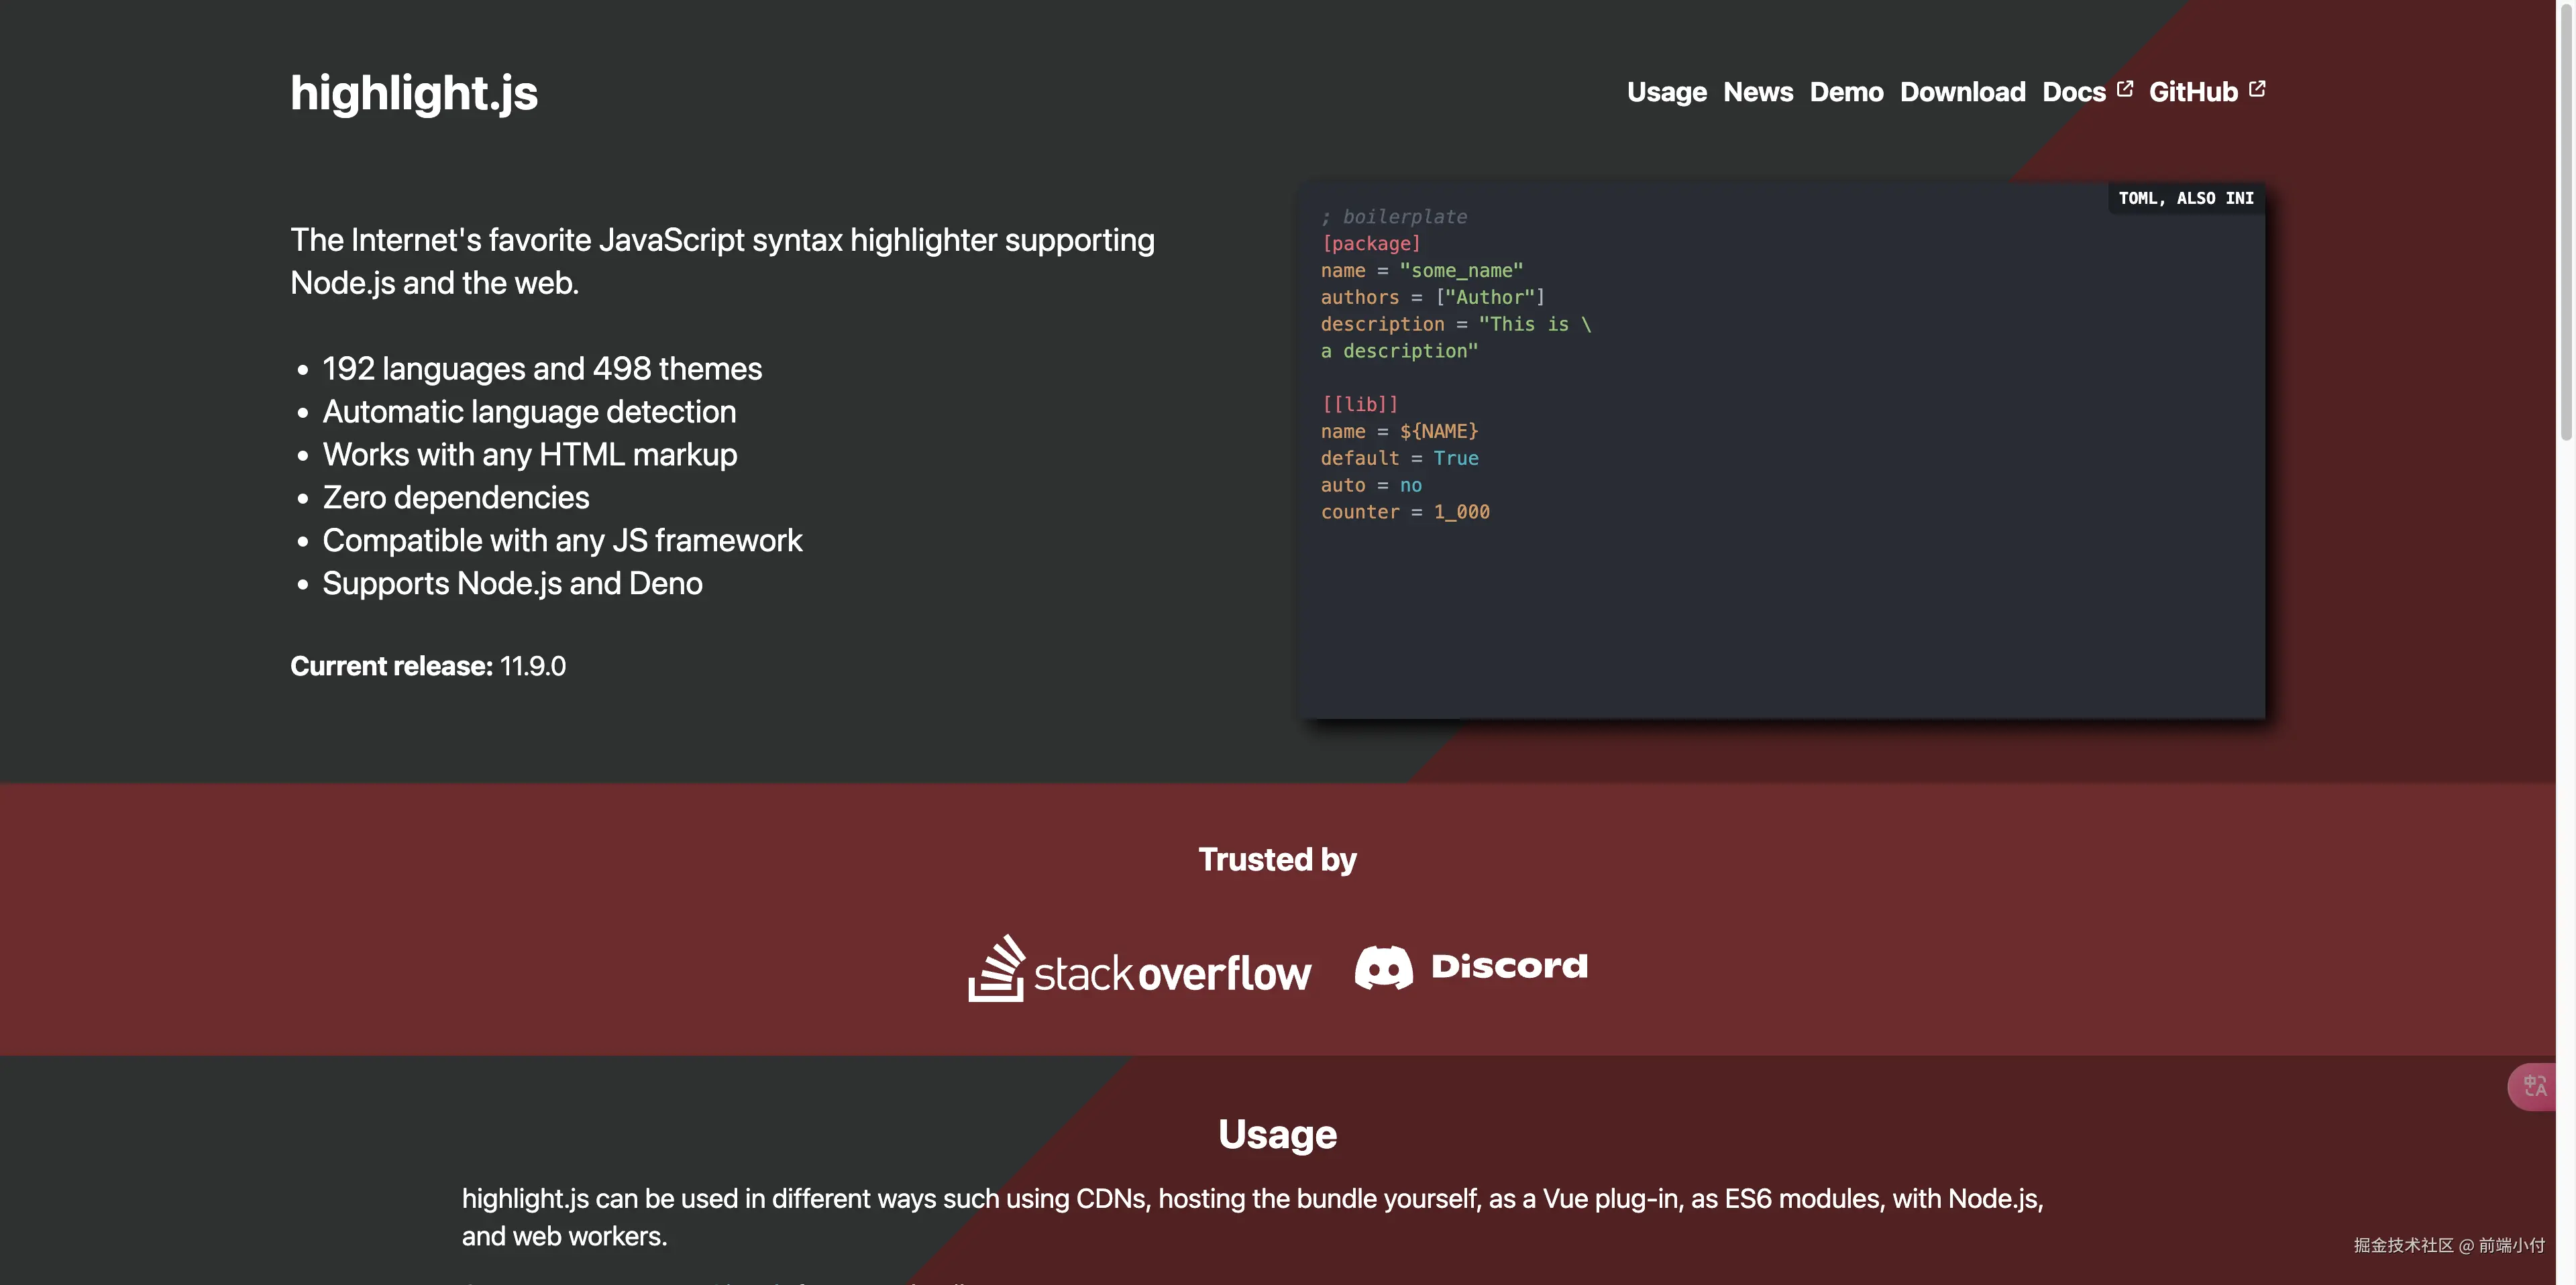Screen dimensions: 2576x1285
Task: Click the Trusted by heading
Action: pyautogui.click(x=1277, y=859)
